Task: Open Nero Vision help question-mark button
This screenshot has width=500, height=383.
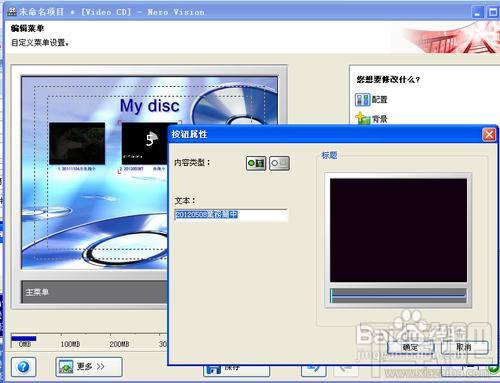Action: [x=23, y=367]
